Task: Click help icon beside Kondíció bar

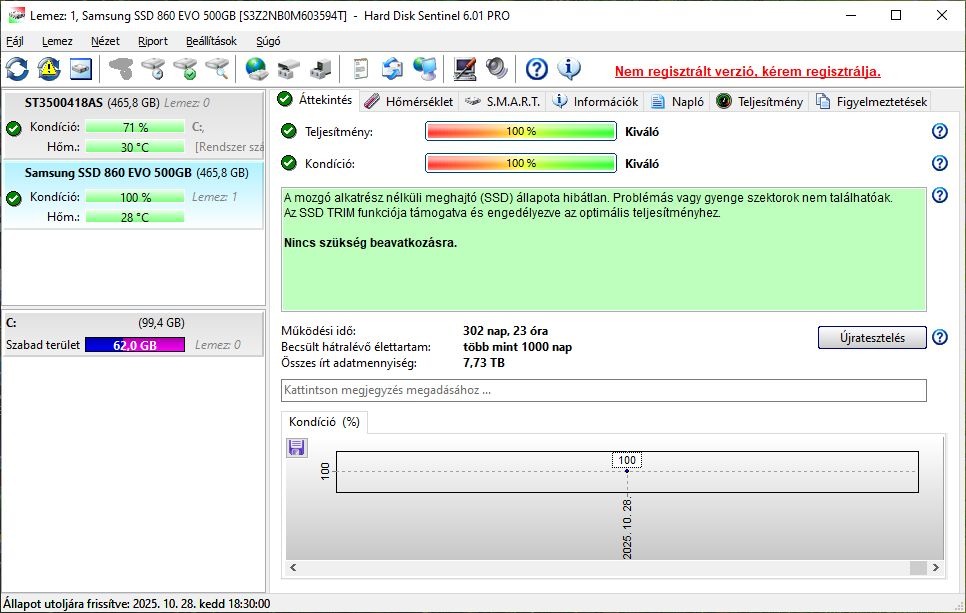Action: 940,163
